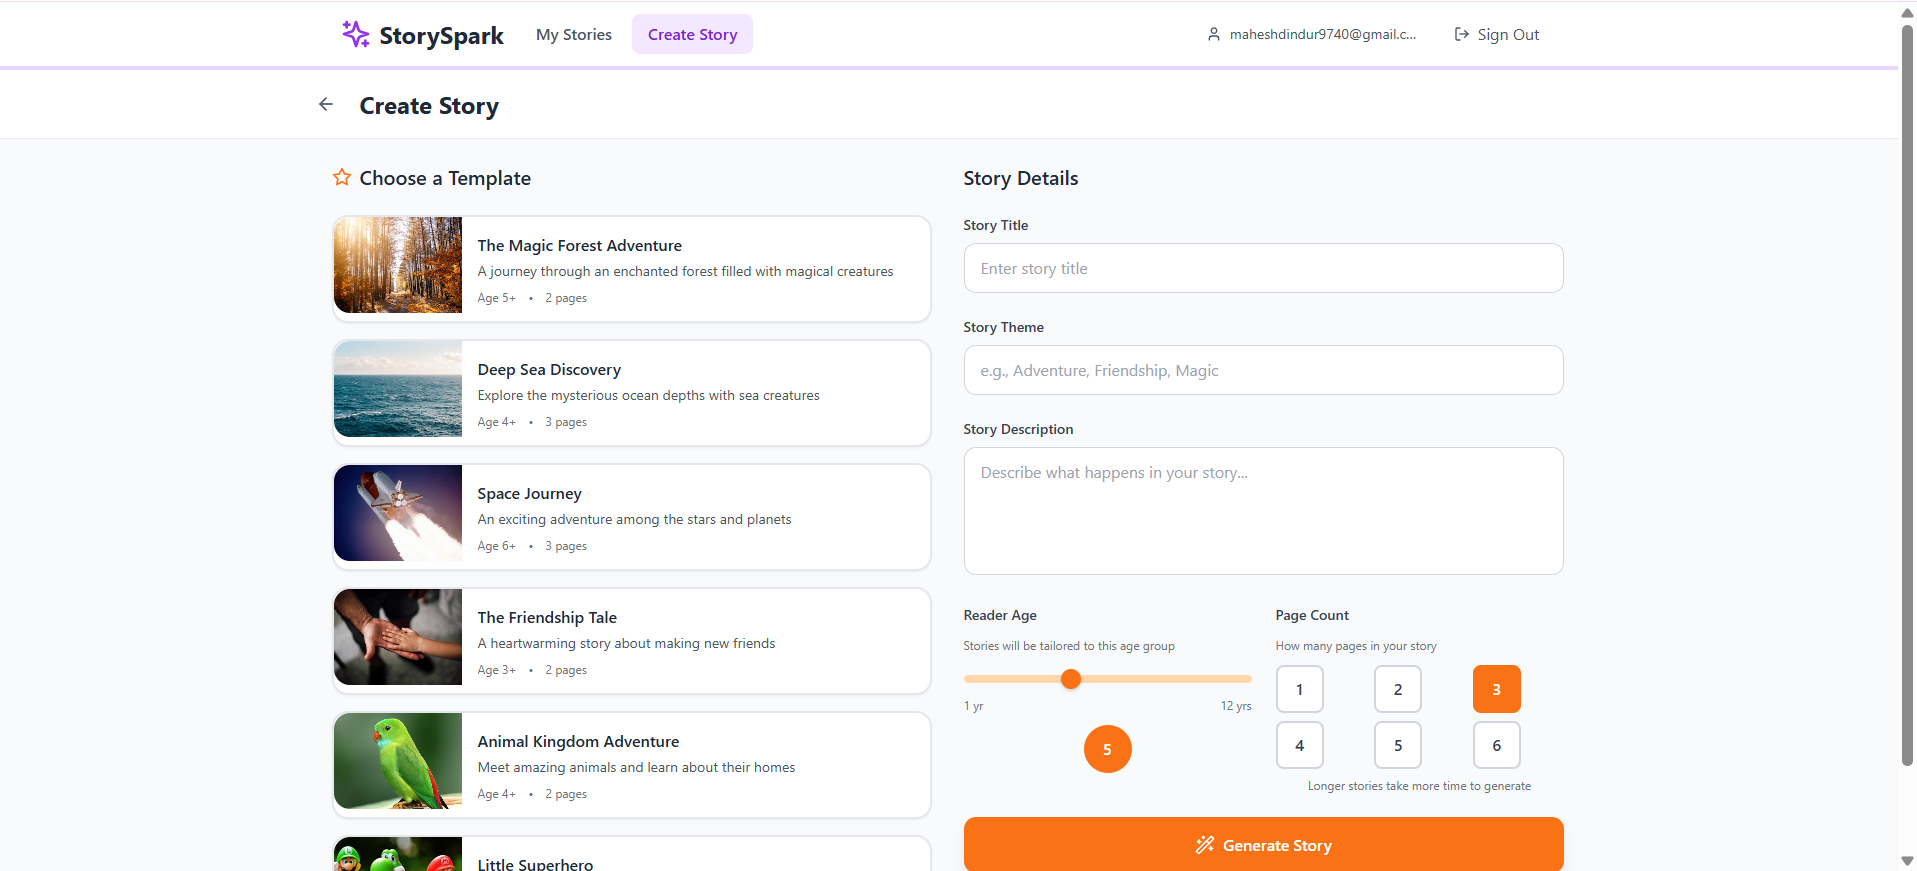Image resolution: width=1917 pixels, height=871 pixels.
Task: Click the rocket launch thumbnail image
Action: [398, 513]
